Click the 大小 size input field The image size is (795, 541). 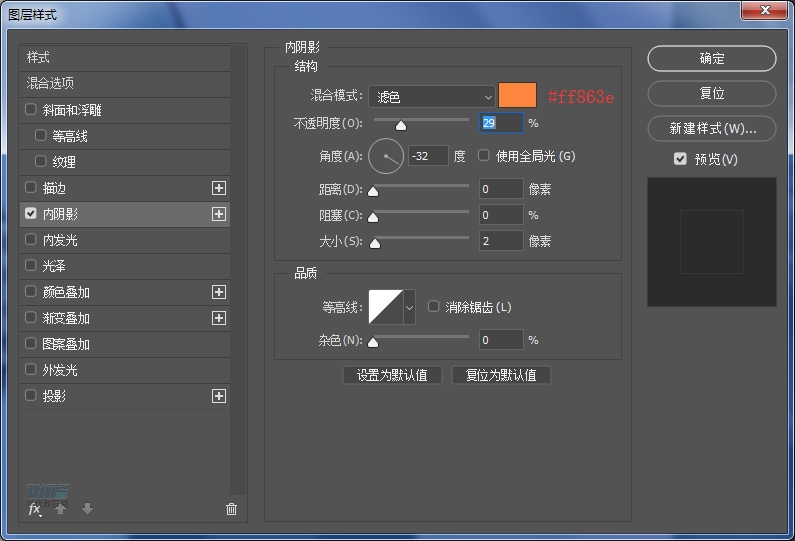pyautogui.click(x=500, y=241)
